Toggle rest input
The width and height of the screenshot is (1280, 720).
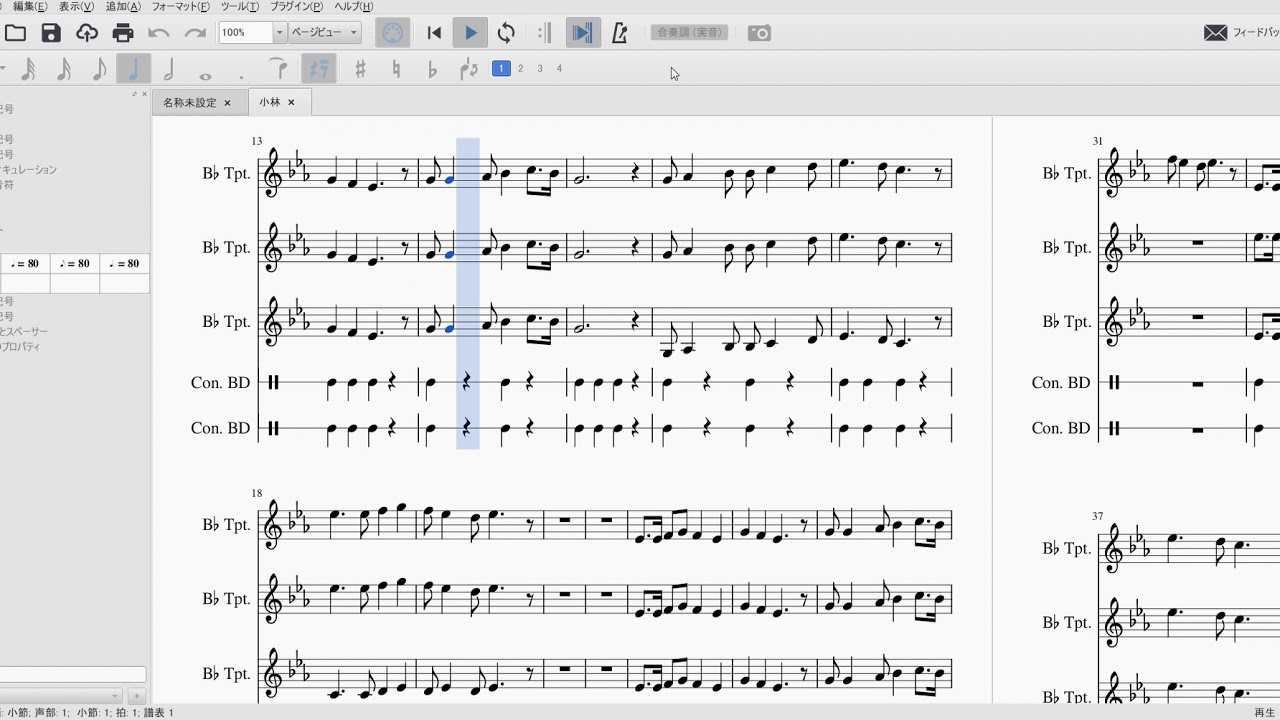[319, 69]
